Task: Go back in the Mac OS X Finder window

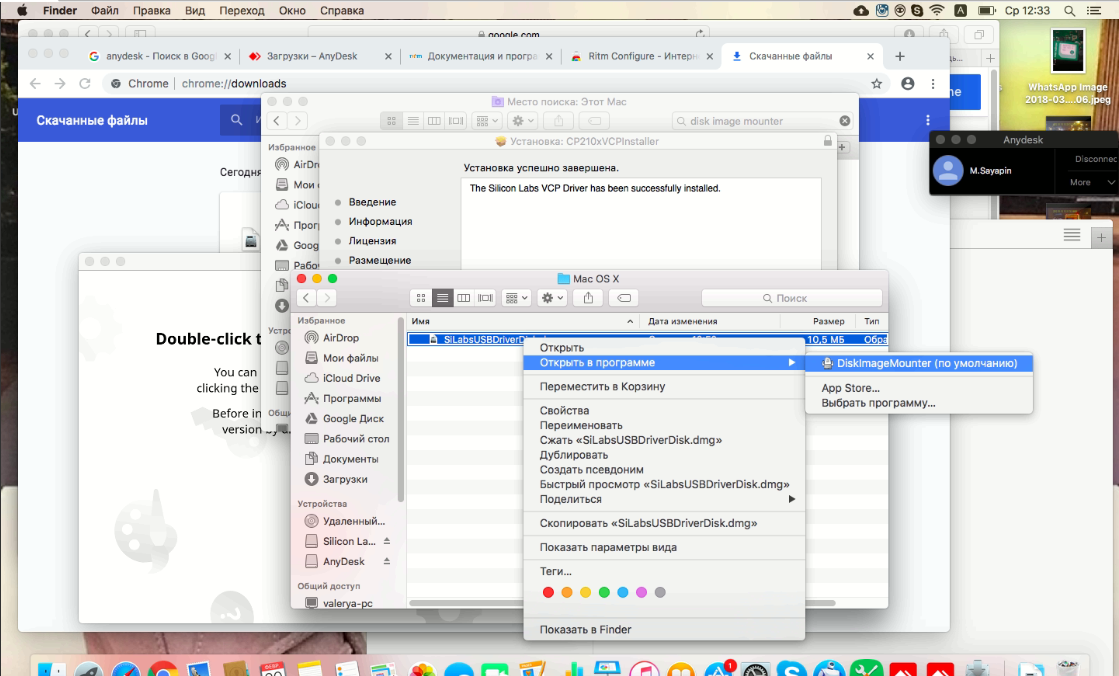Action: click(x=306, y=298)
